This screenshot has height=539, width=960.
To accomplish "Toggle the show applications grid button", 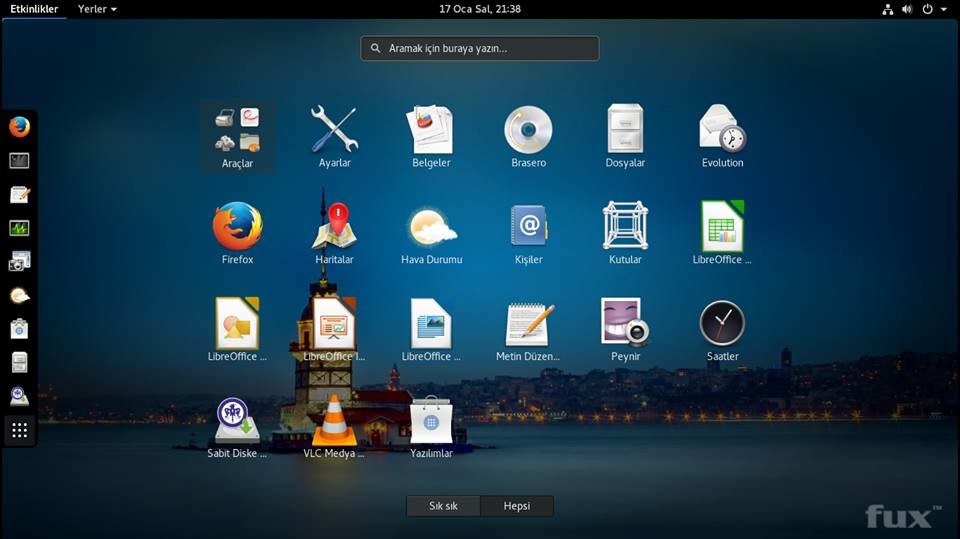I will [x=19, y=430].
